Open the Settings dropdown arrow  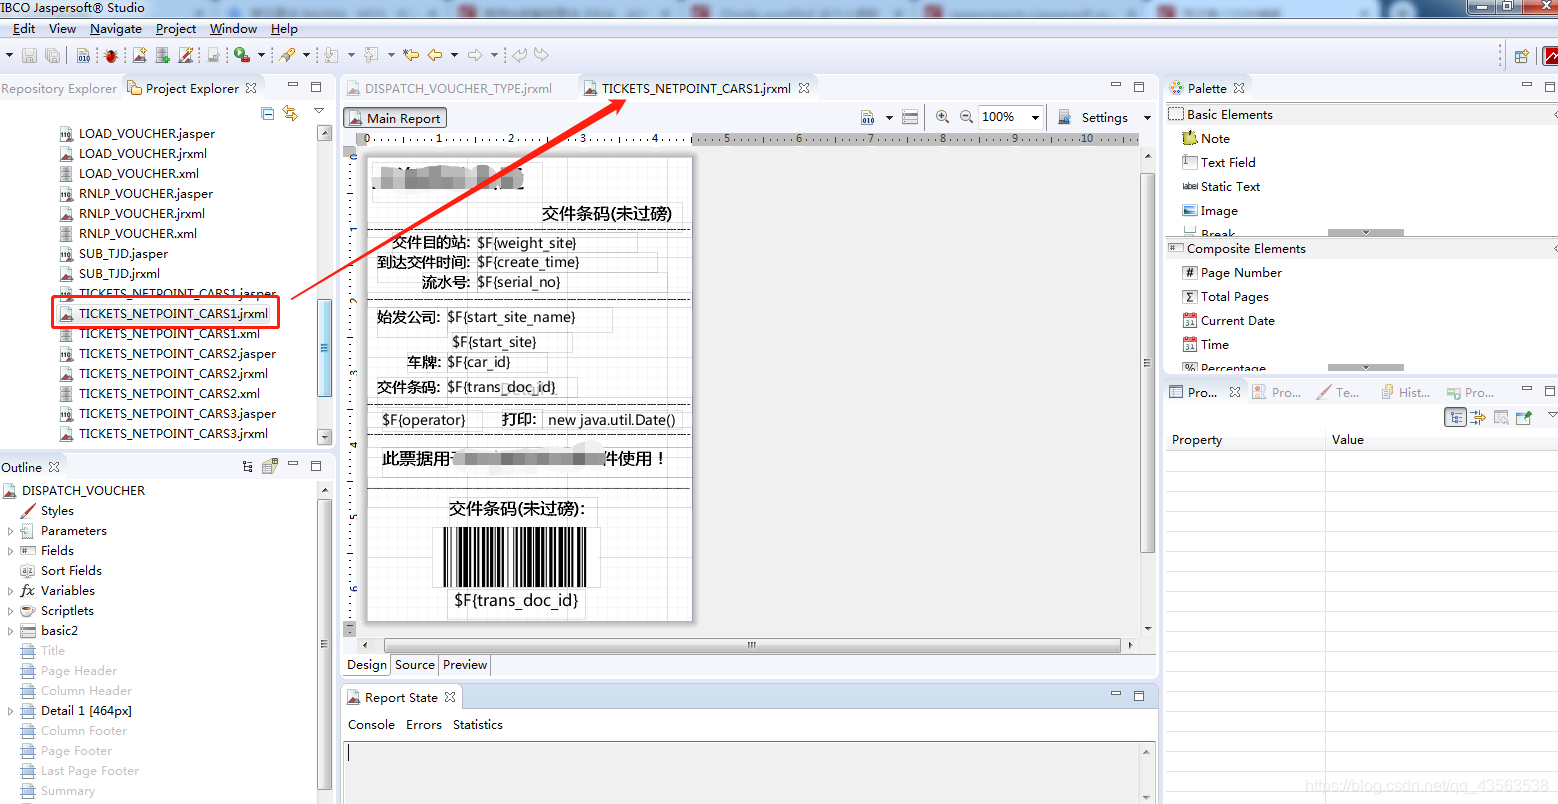click(x=1147, y=117)
